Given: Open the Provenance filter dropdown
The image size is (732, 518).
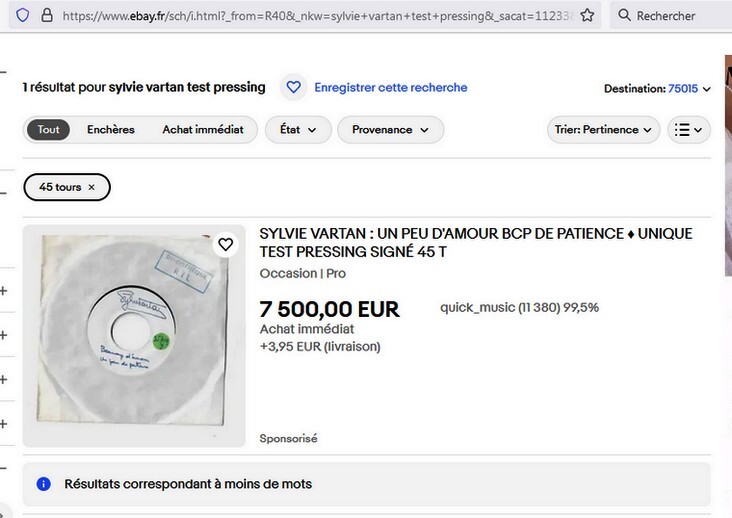Looking at the screenshot, I should pos(390,130).
